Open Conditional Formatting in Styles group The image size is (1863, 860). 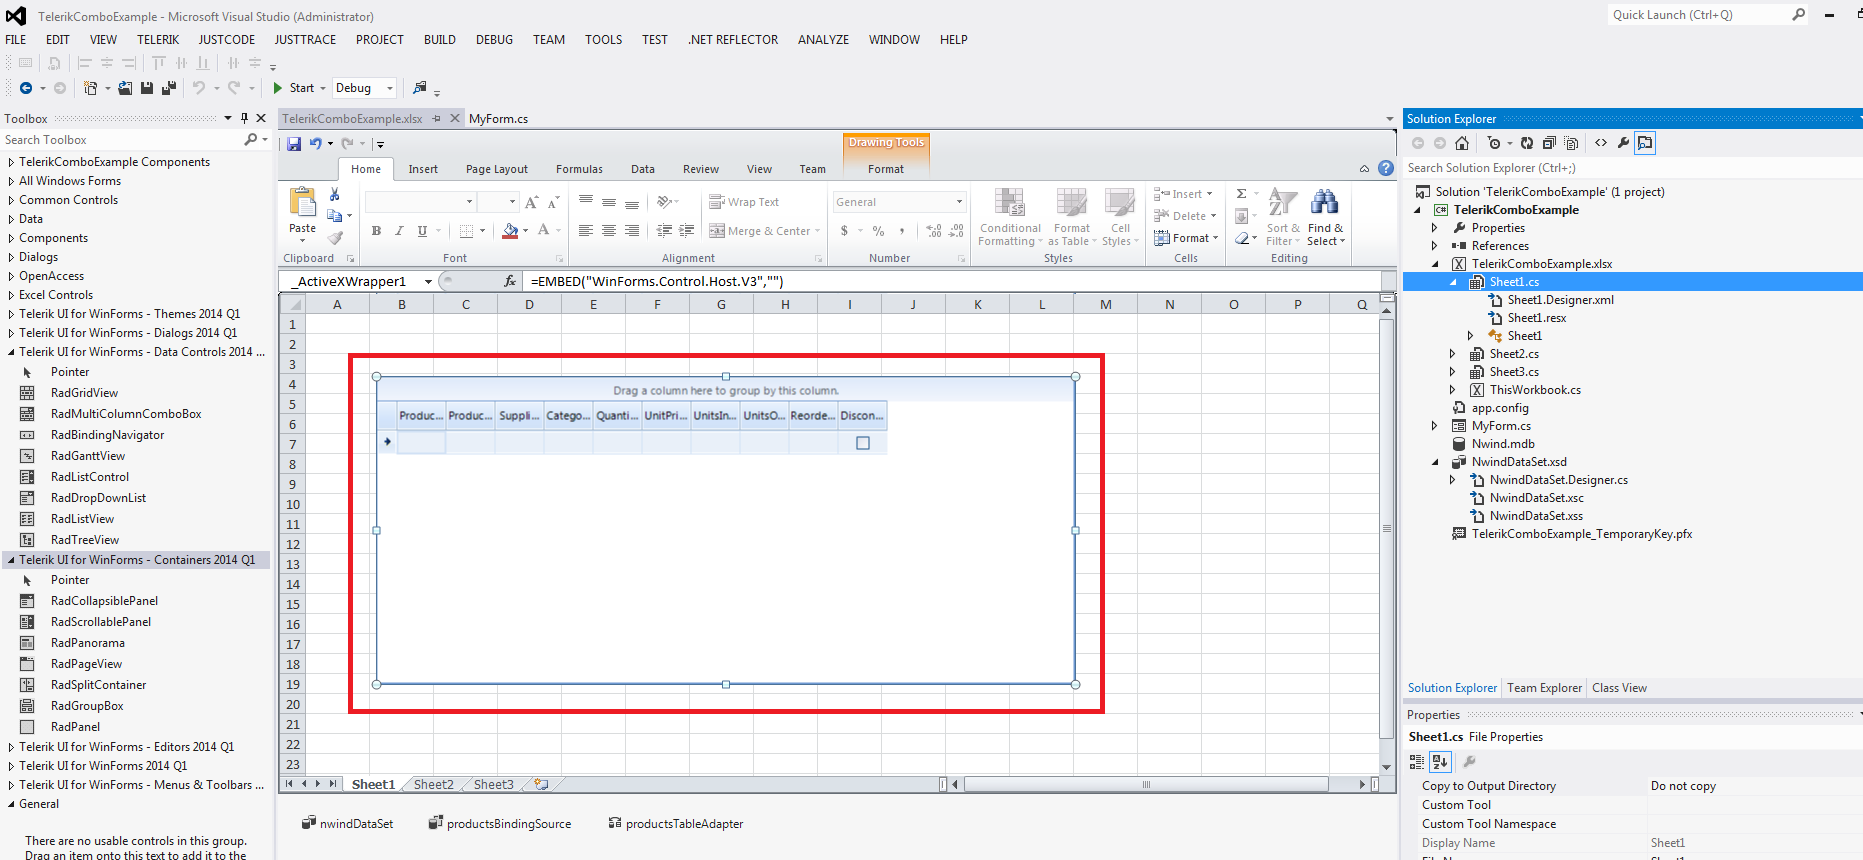coord(1010,217)
